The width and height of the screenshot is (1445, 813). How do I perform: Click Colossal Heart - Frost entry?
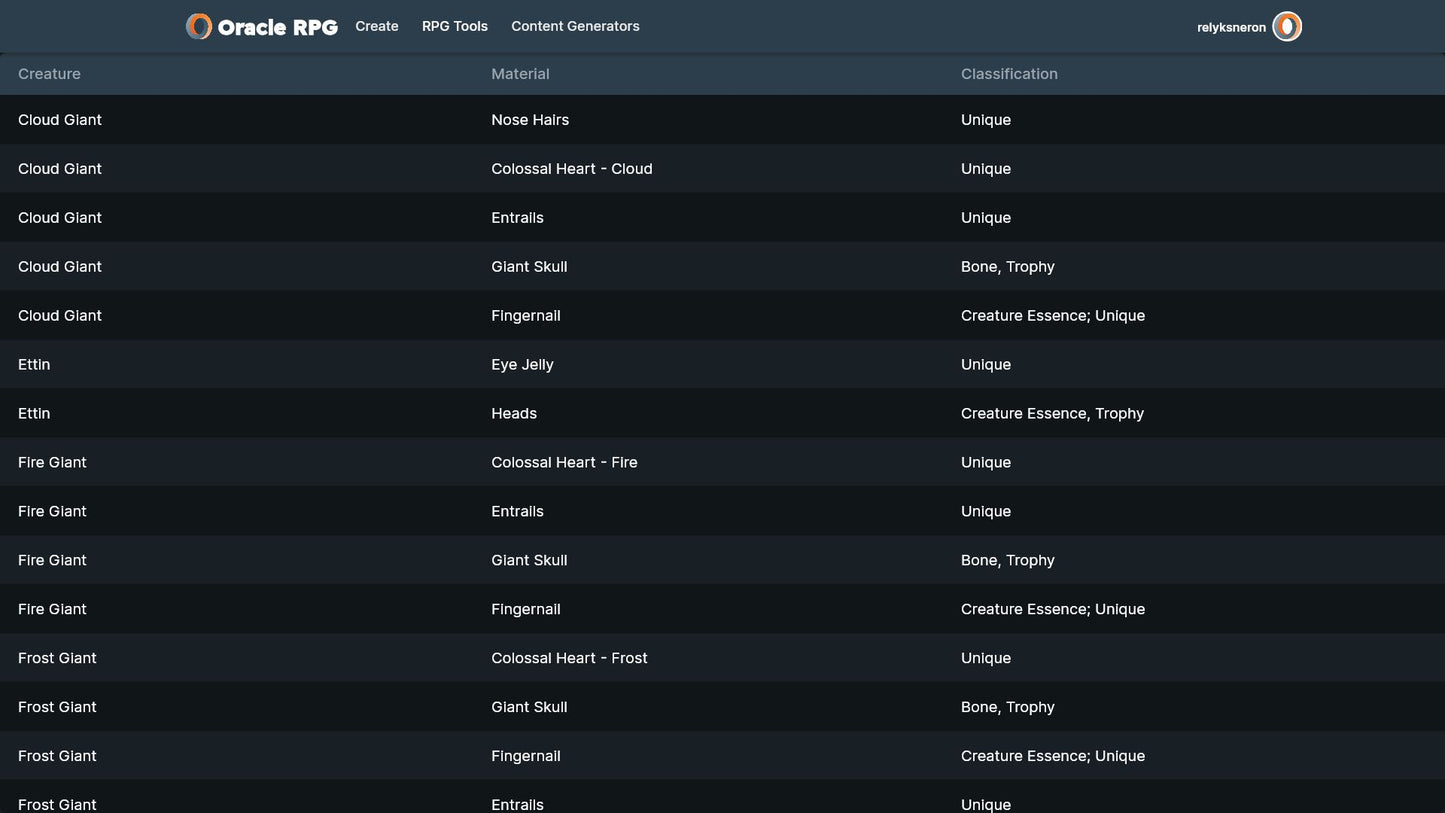(x=569, y=658)
